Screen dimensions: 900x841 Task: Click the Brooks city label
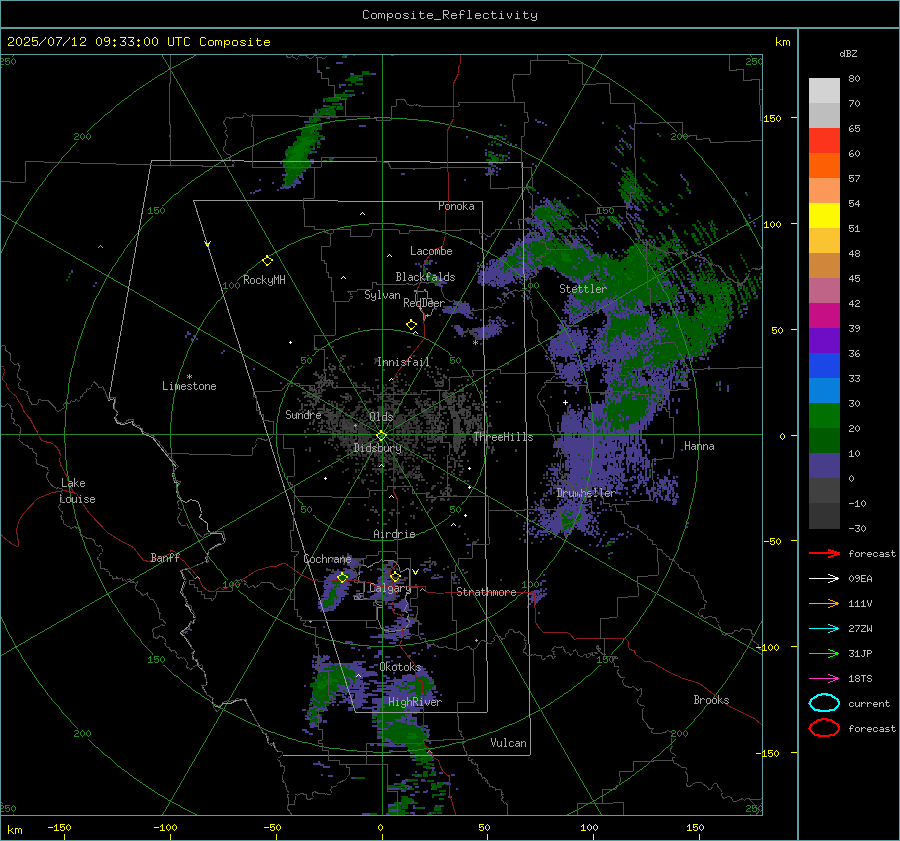pos(711,700)
